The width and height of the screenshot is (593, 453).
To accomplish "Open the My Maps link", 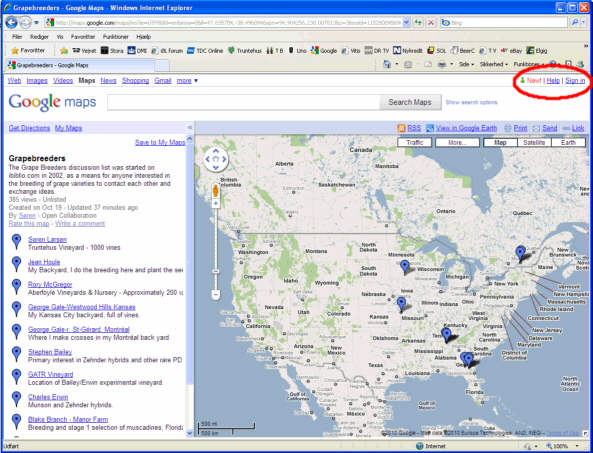I will [x=68, y=128].
